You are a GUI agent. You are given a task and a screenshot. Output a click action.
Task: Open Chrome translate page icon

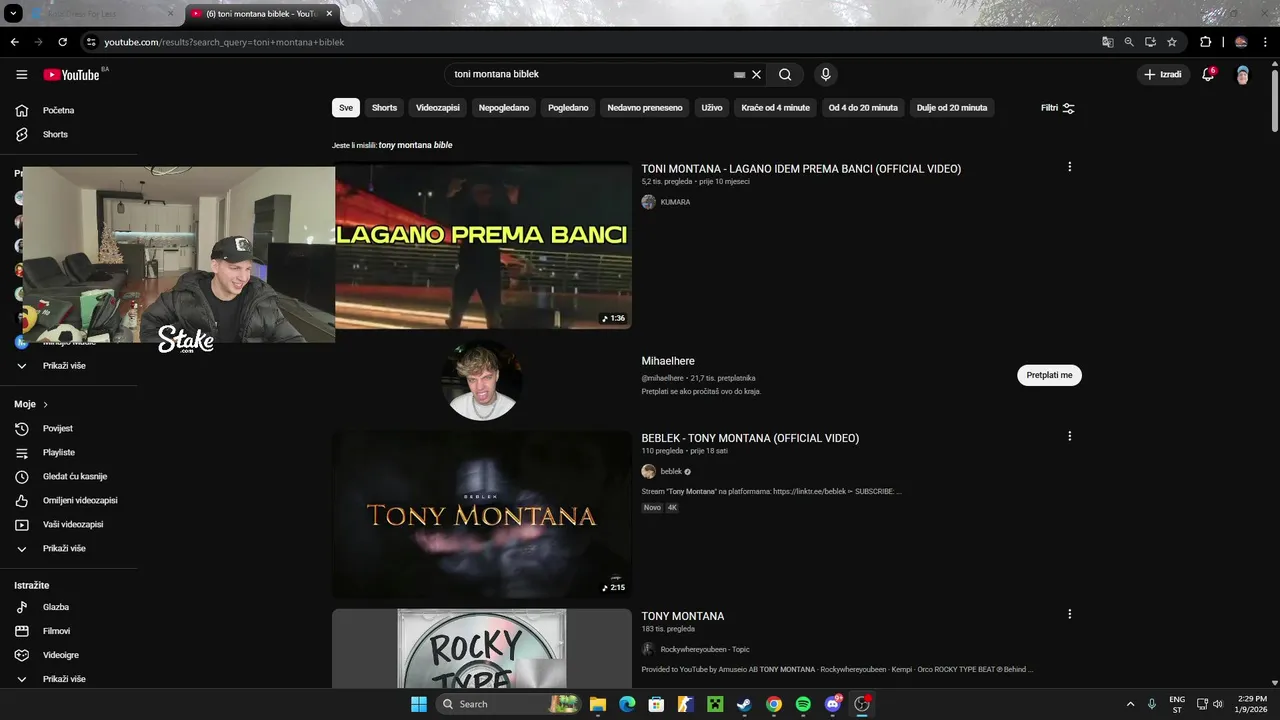click(1108, 42)
